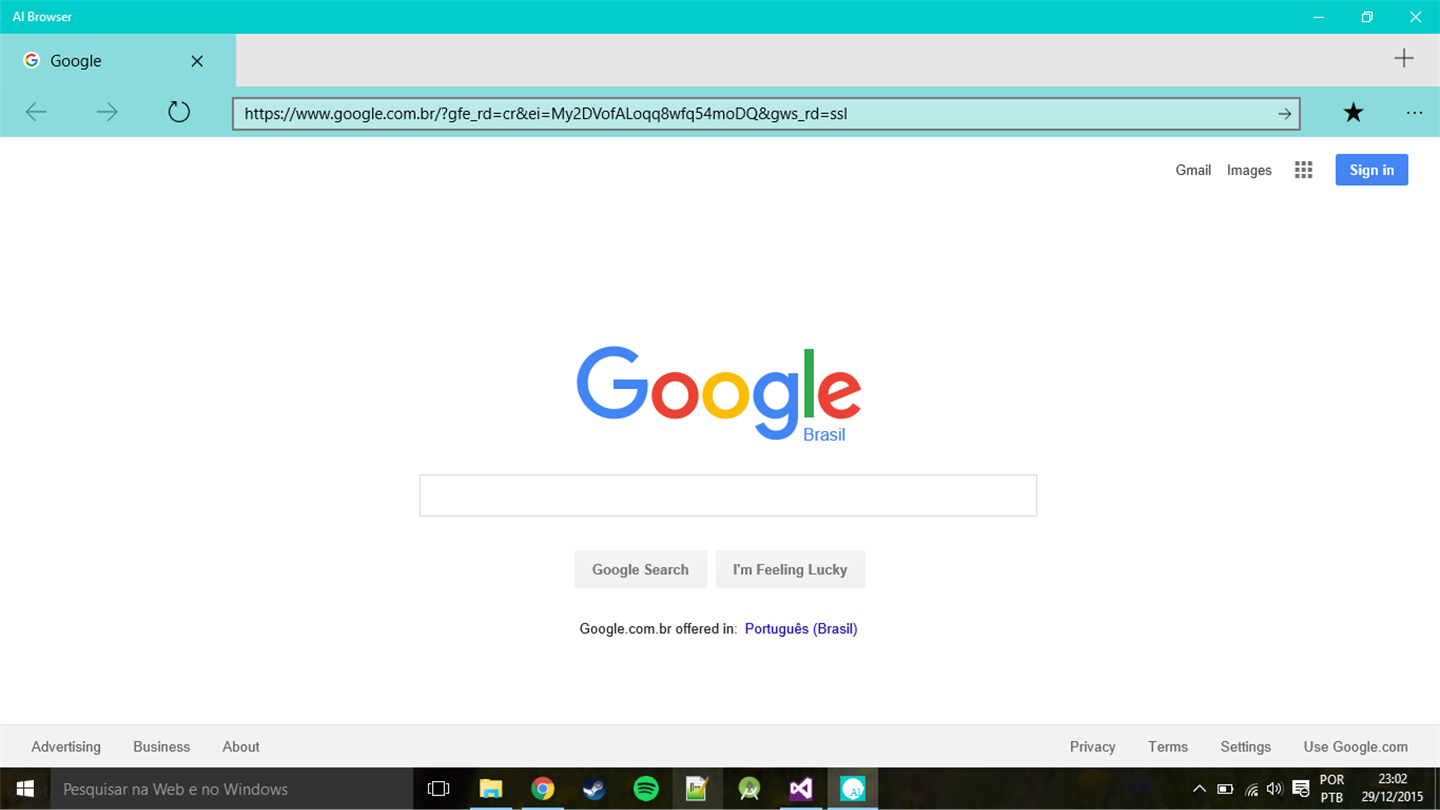
Task: Bookmark the page with the star icon
Action: coord(1353,113)
